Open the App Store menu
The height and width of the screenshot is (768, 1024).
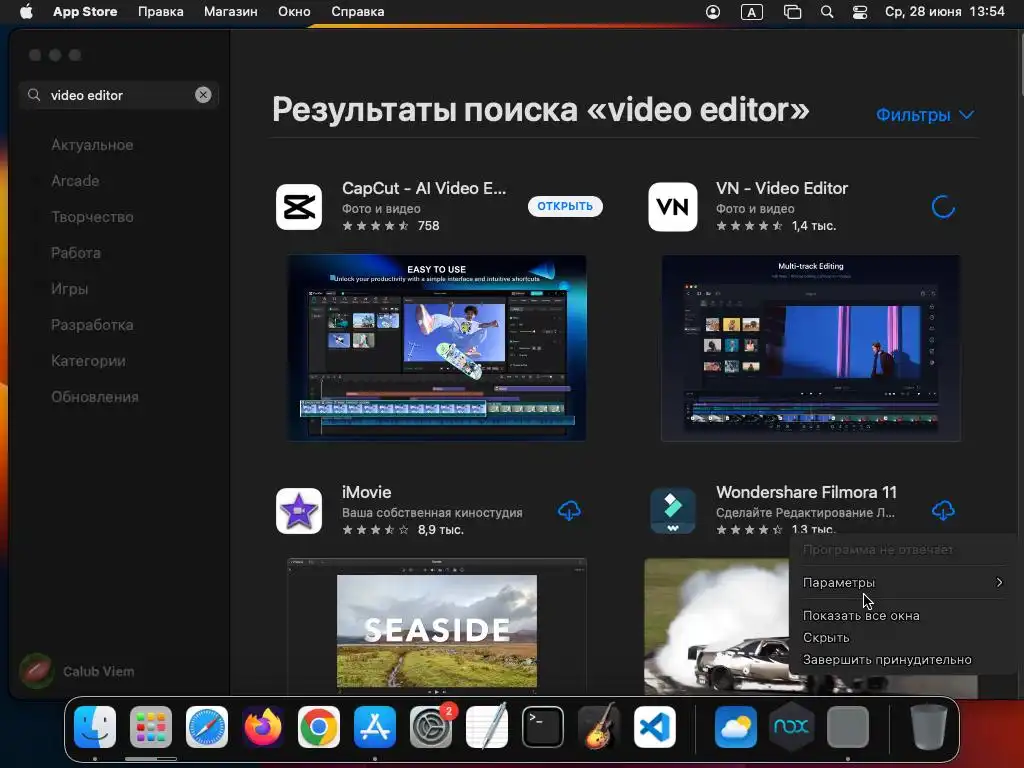tap(85, 12)
